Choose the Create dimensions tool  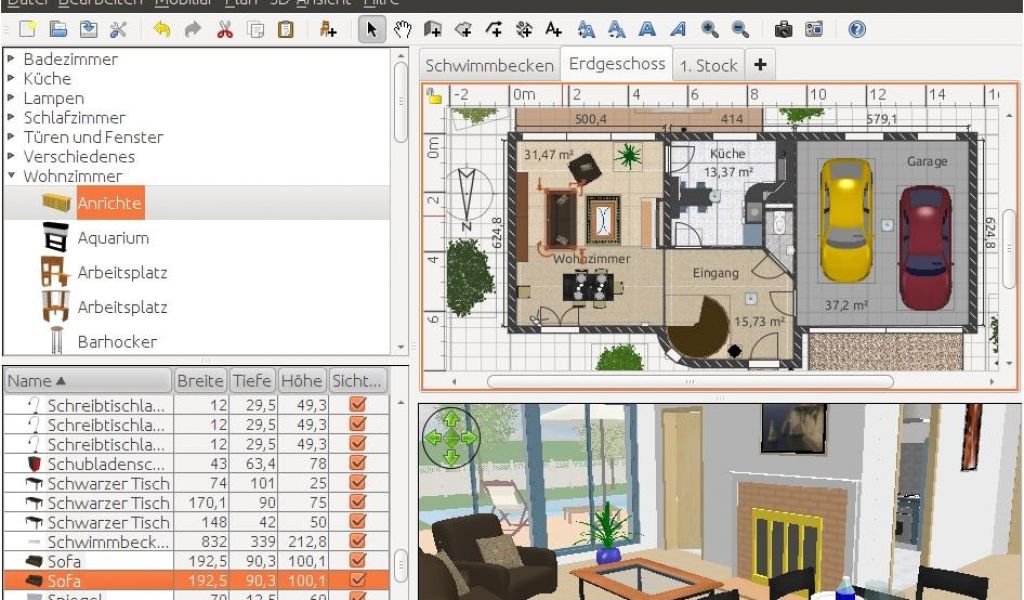(524, 30)
